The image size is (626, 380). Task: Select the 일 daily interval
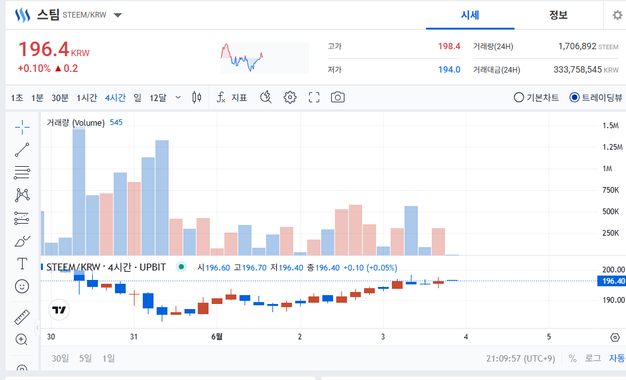point(137,98)
